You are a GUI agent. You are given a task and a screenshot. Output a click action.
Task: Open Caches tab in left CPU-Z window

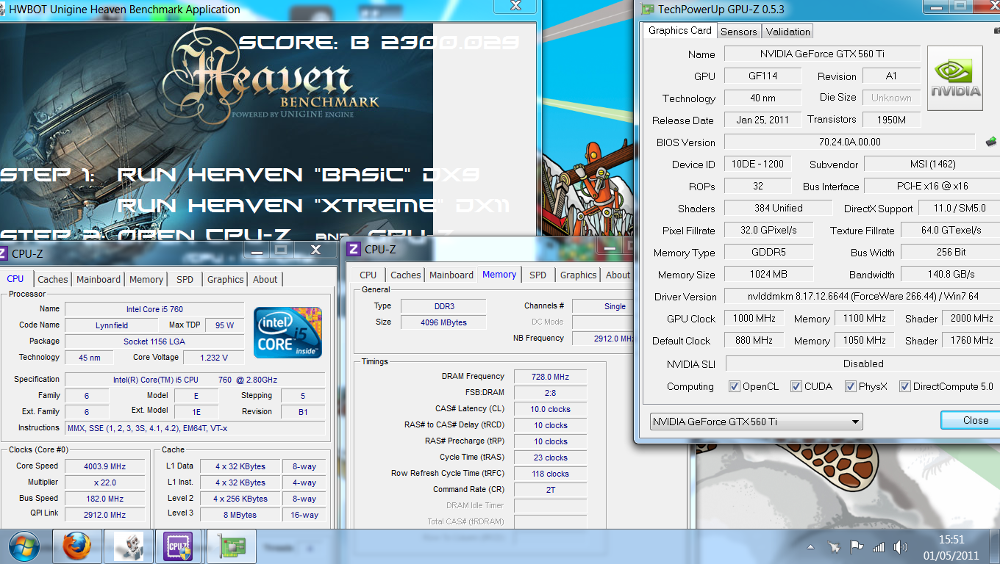click(52, 279)
